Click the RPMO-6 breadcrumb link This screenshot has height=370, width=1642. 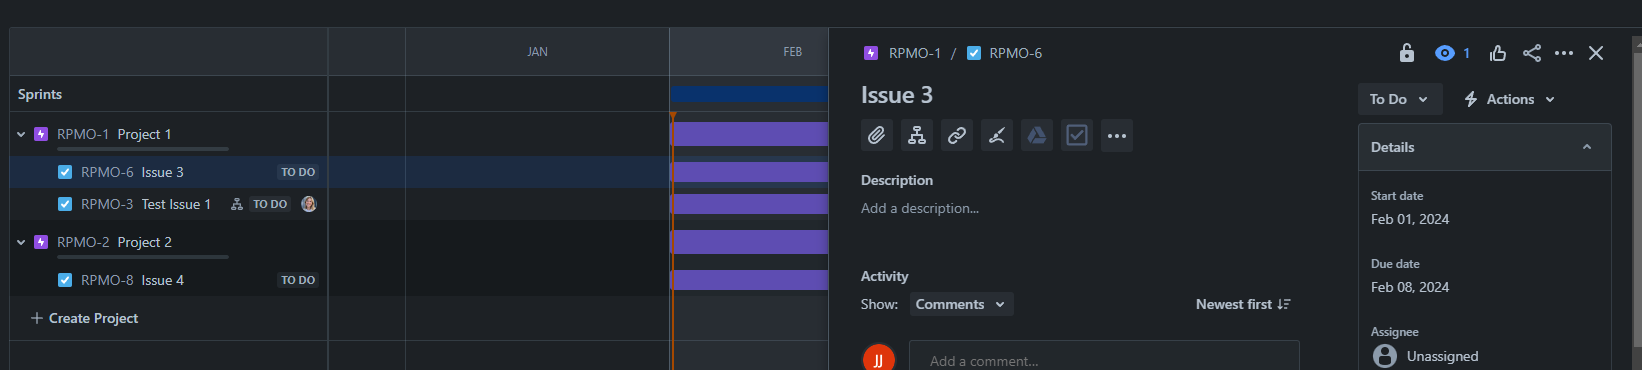click(x=1016, y=53)
